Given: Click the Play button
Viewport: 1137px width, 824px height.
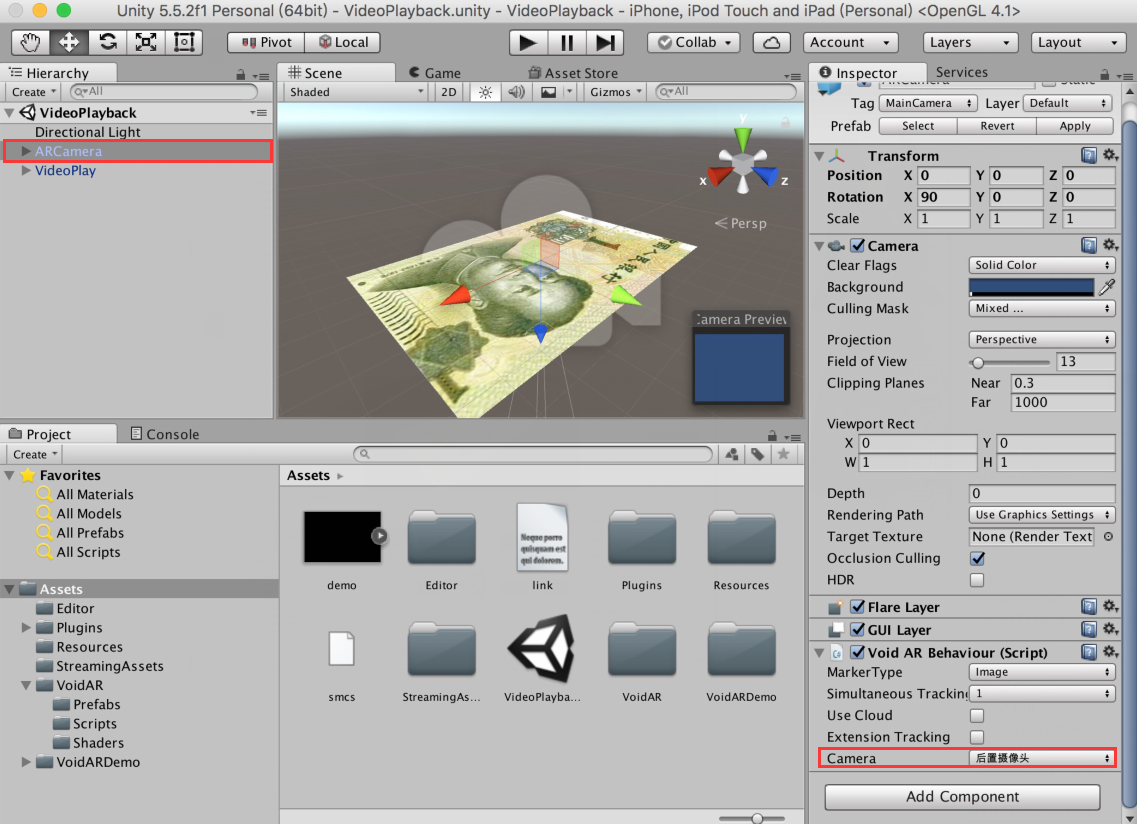Looking at the screenshot, I should 528,43.
